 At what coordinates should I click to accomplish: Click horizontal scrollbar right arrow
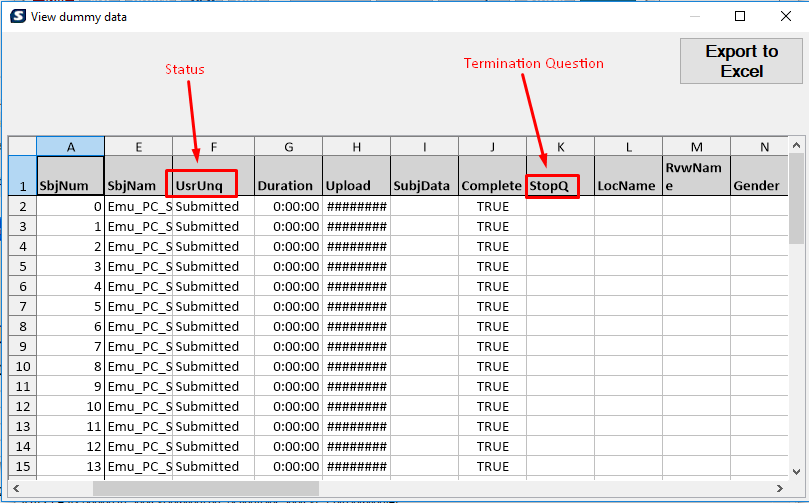pos(780,488)
